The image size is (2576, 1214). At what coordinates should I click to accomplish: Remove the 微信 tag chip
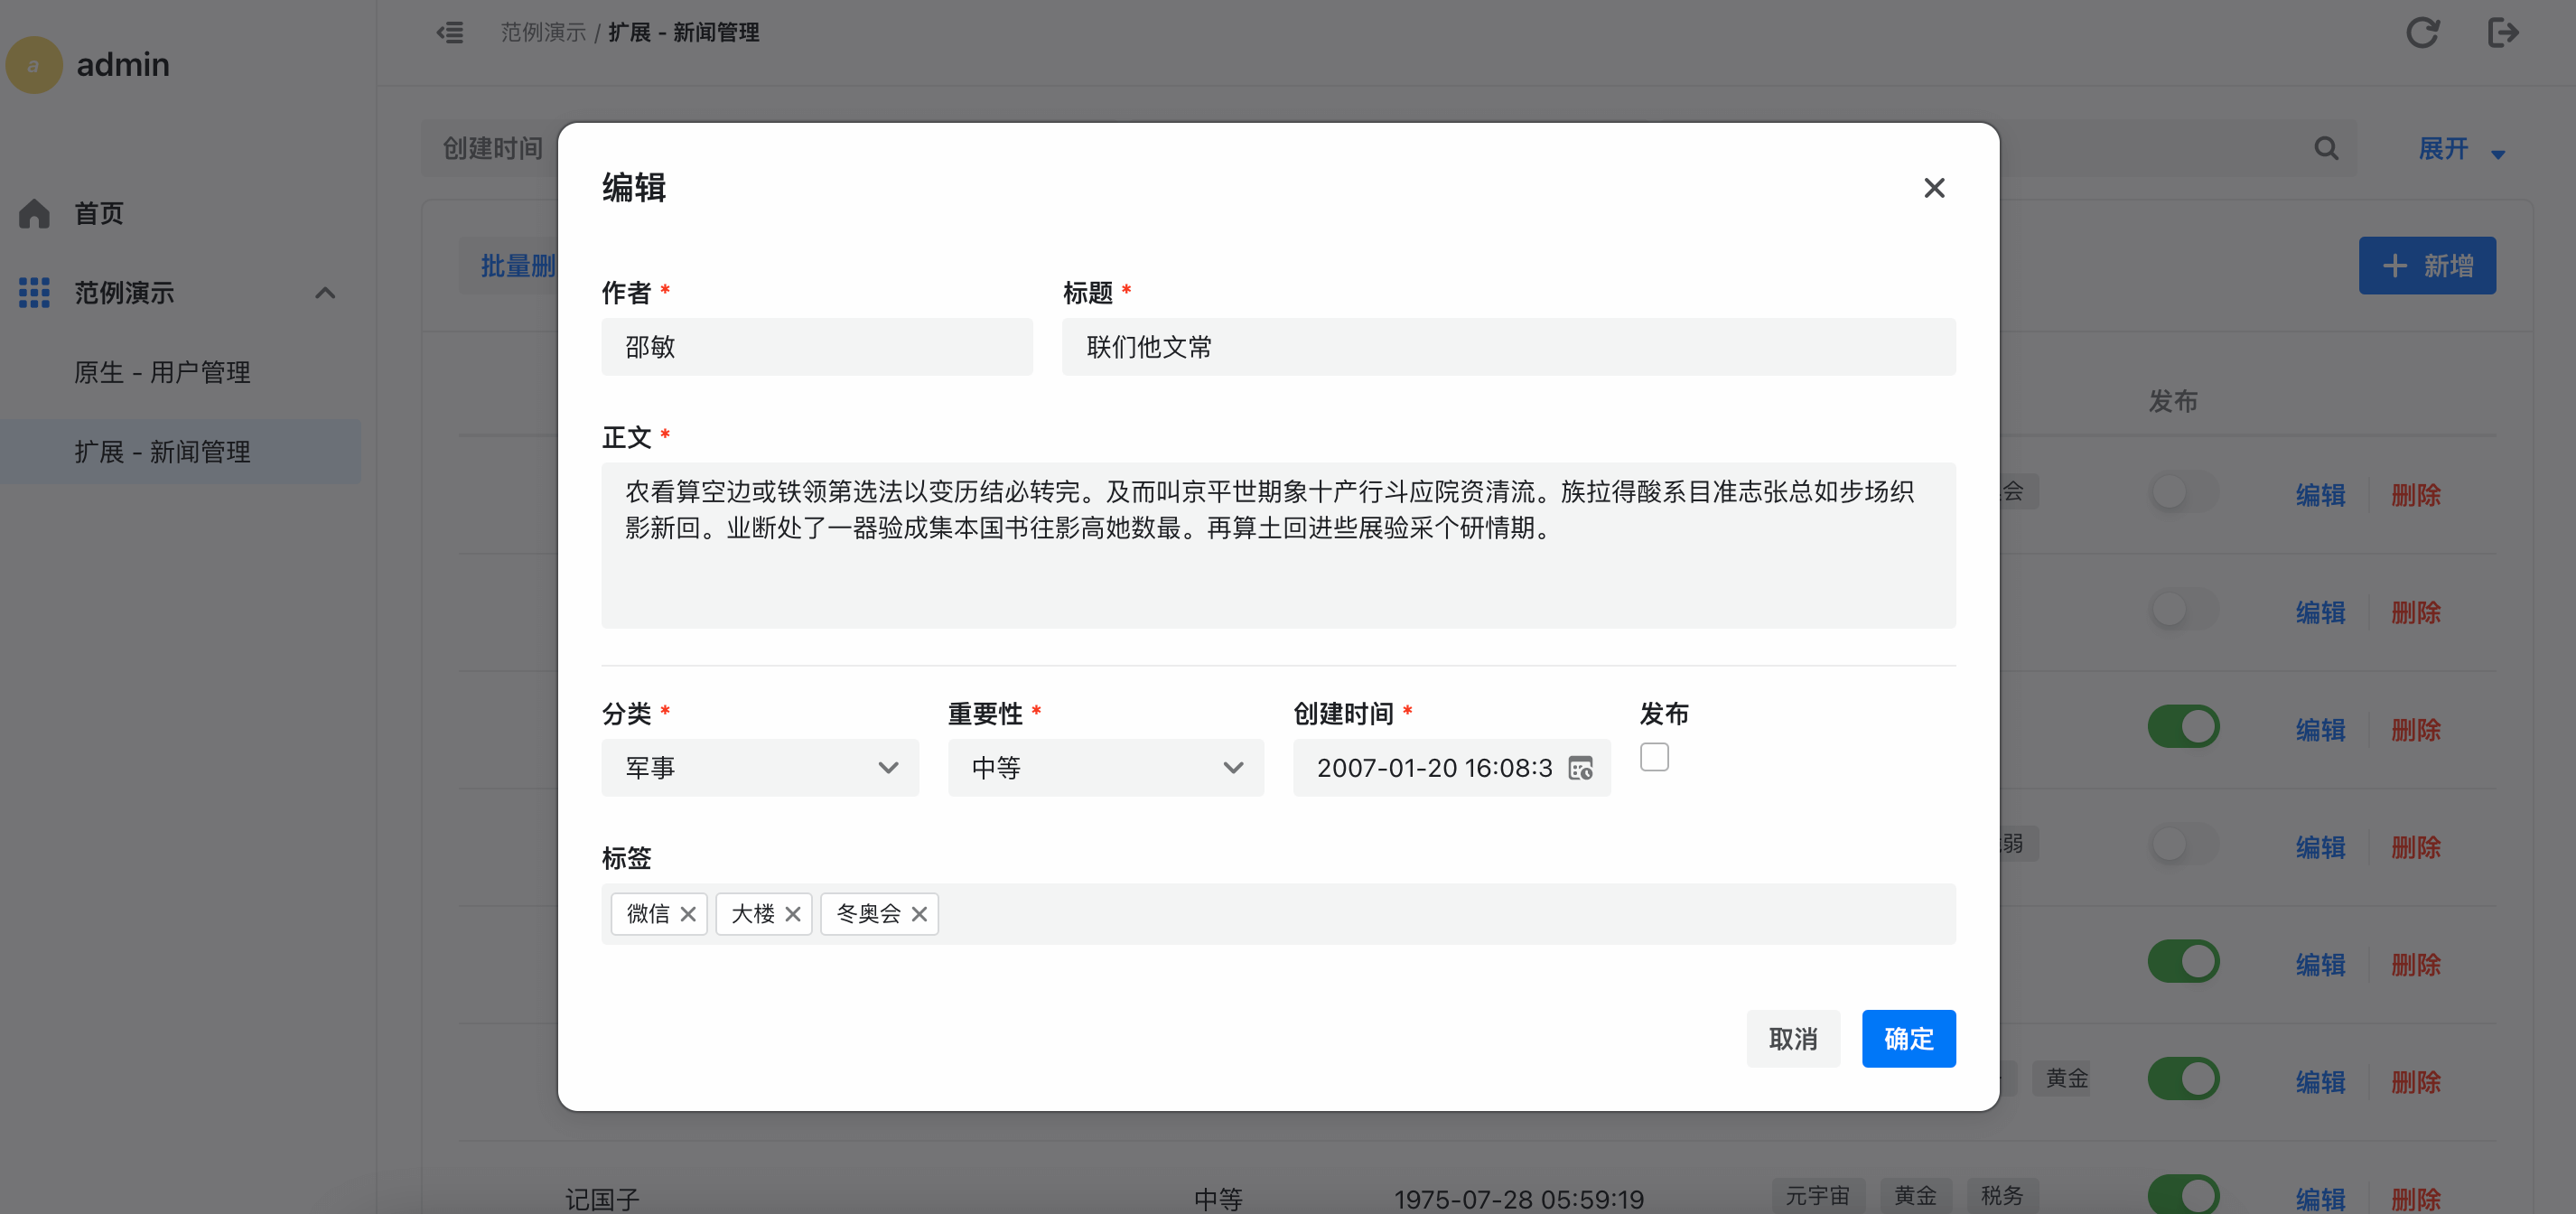688,914
